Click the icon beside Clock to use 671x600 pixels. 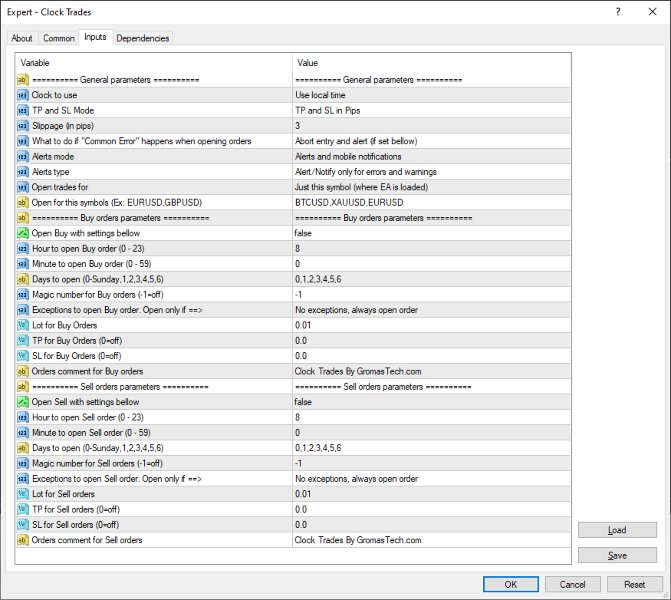tap(23, 95)
